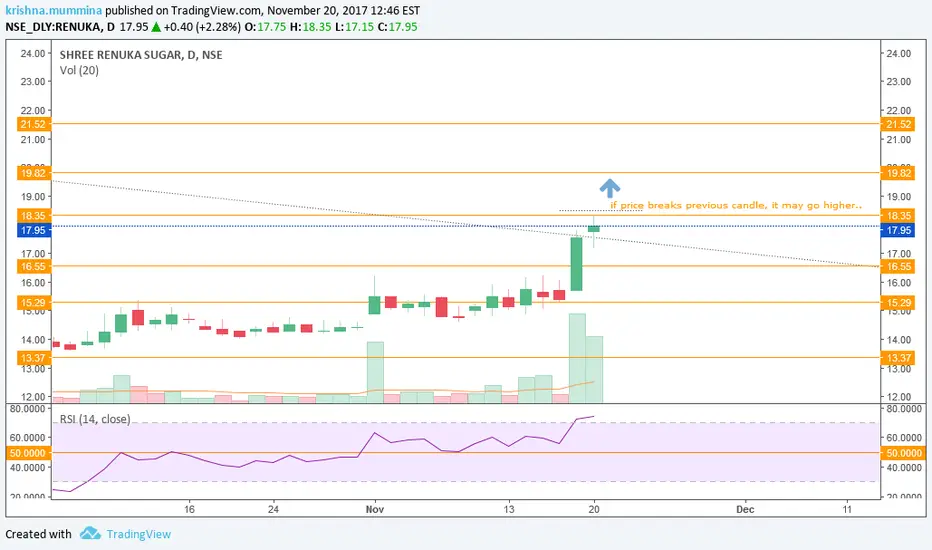Viewport: 932px width, 550px height.
Task: Click the orange 'if price breaks previous candle' note
Action: [736, 205]
